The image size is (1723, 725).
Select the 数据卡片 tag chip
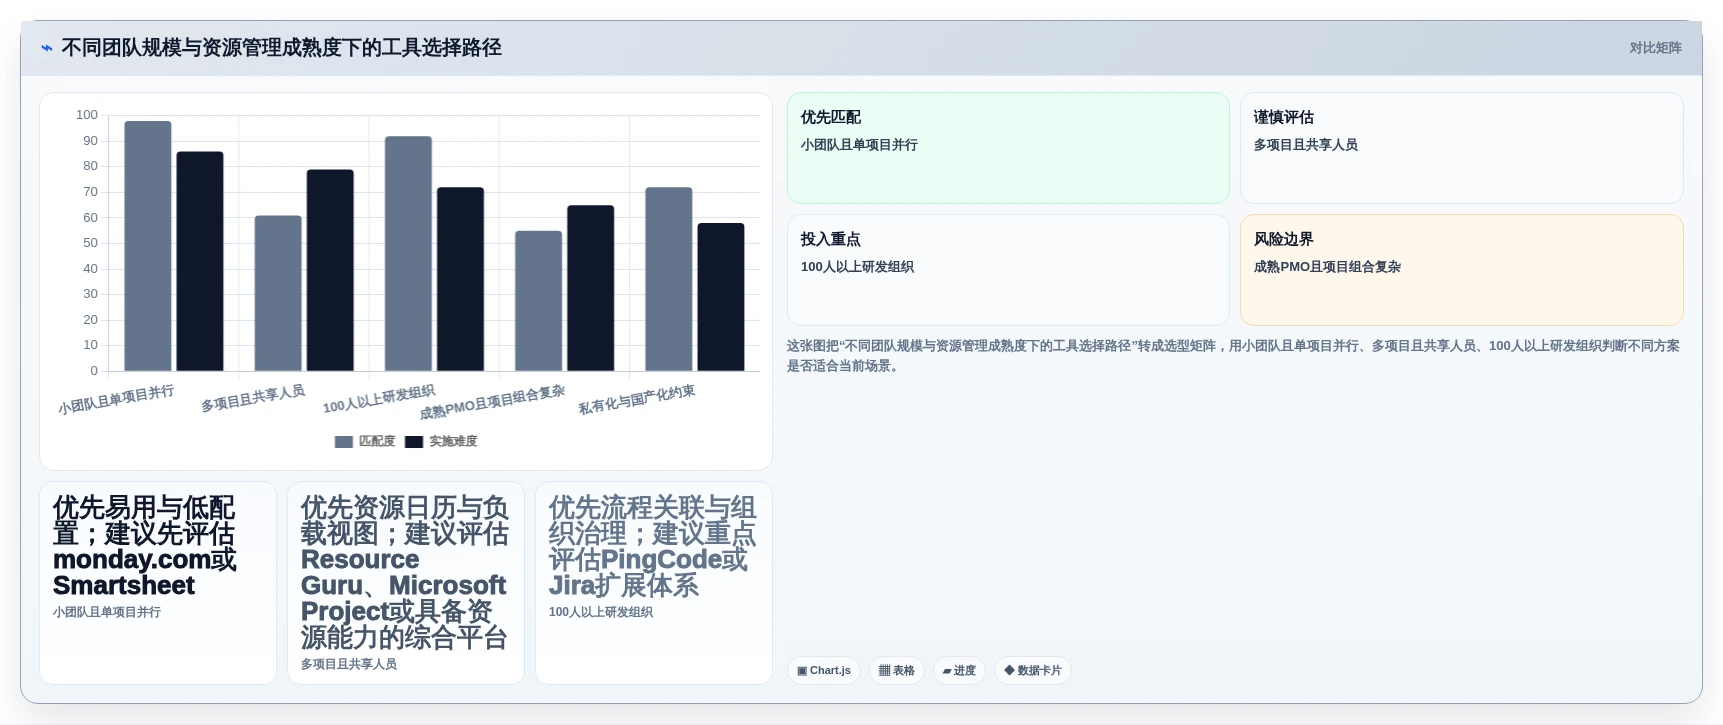(1033, 671)
